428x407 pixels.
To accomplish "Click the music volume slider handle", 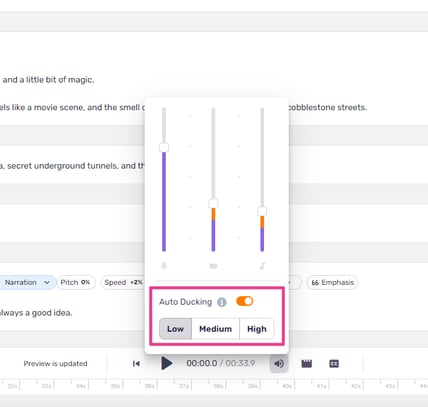I will click(x=262, y=211).
